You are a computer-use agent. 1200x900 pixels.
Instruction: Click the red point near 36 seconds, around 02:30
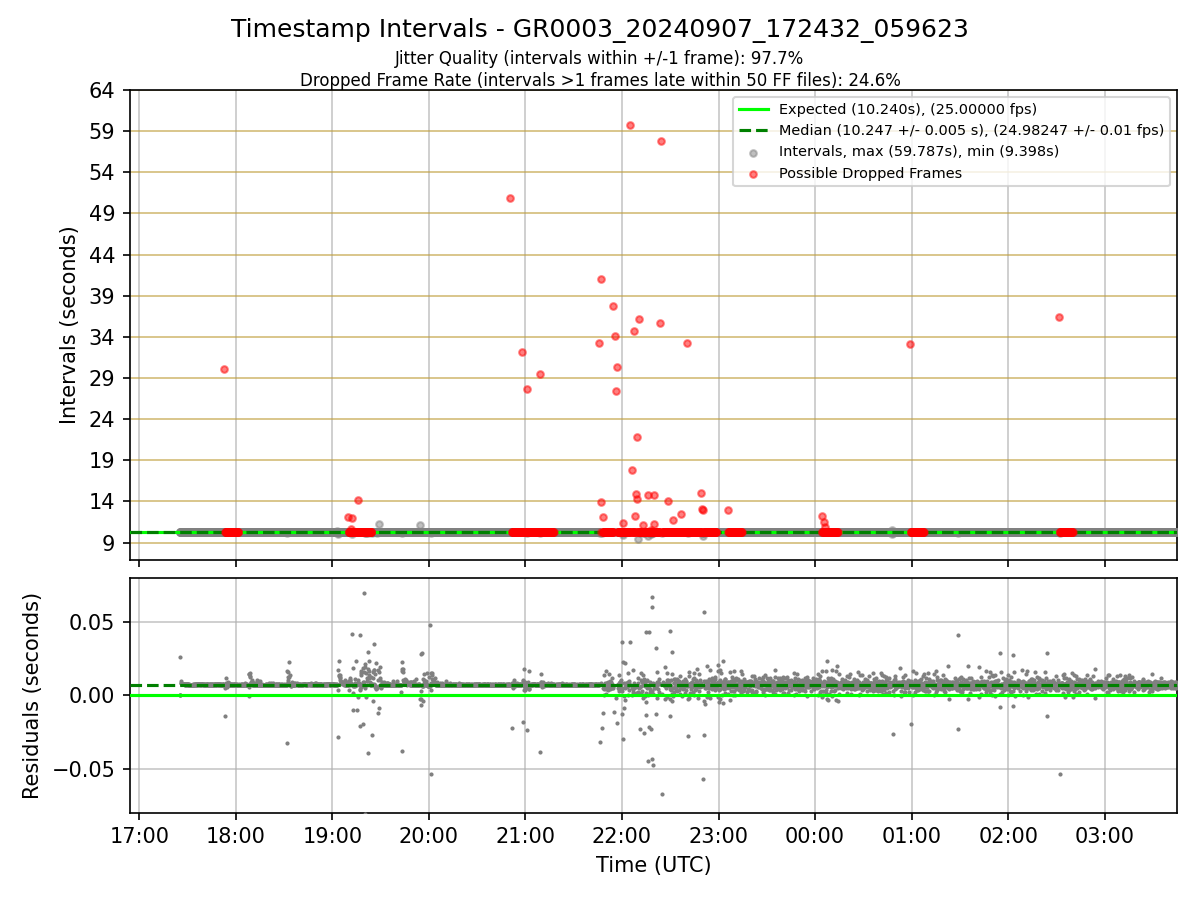click(1059, 317)
